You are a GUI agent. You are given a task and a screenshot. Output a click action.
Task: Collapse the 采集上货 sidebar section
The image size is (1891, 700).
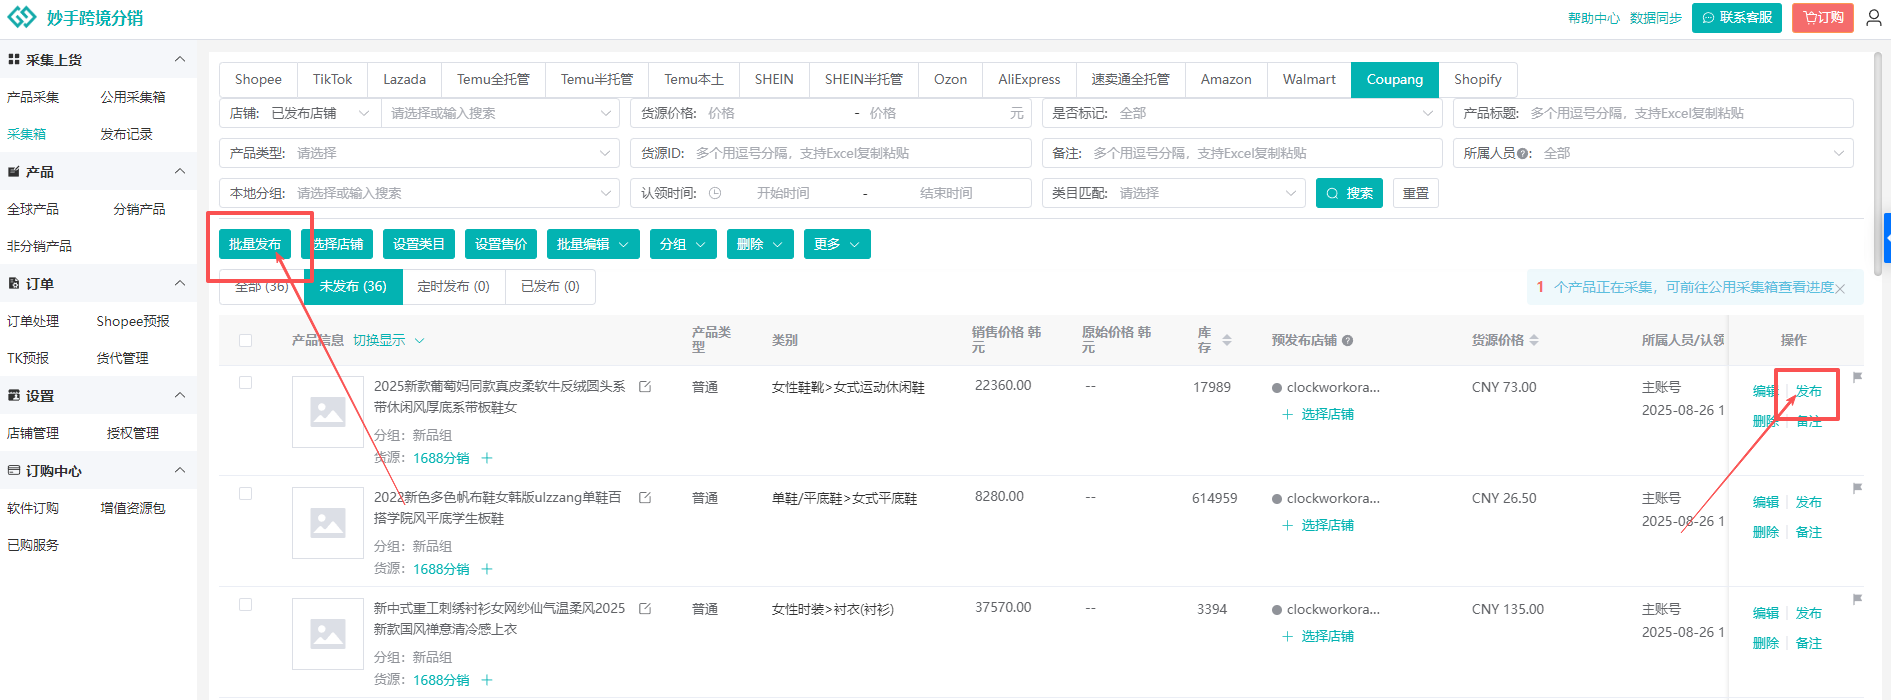tap(180, 60)
